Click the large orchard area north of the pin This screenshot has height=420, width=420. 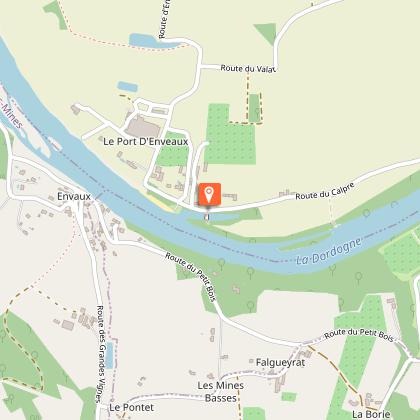coord(229,136)
